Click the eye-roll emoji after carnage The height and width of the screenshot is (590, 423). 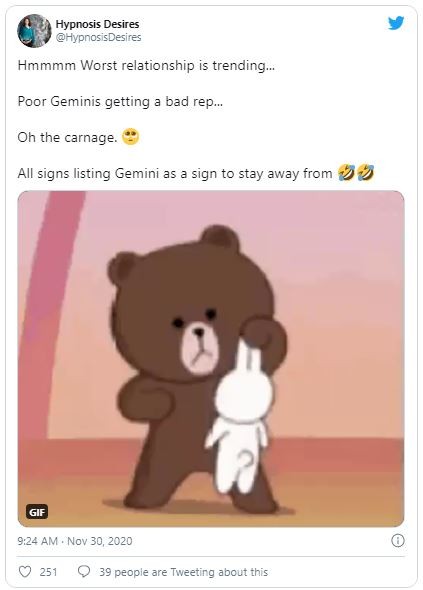pos(131,137)
